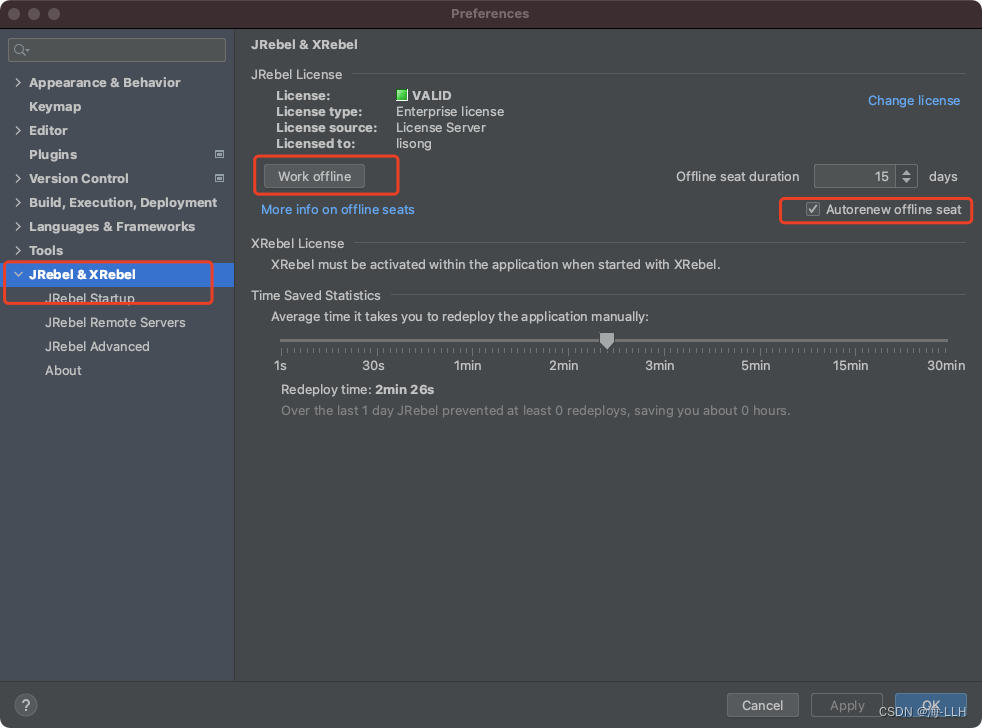Open help with the question mark button
This screenshot has height=728, width=982.
(x=26, y=705)
